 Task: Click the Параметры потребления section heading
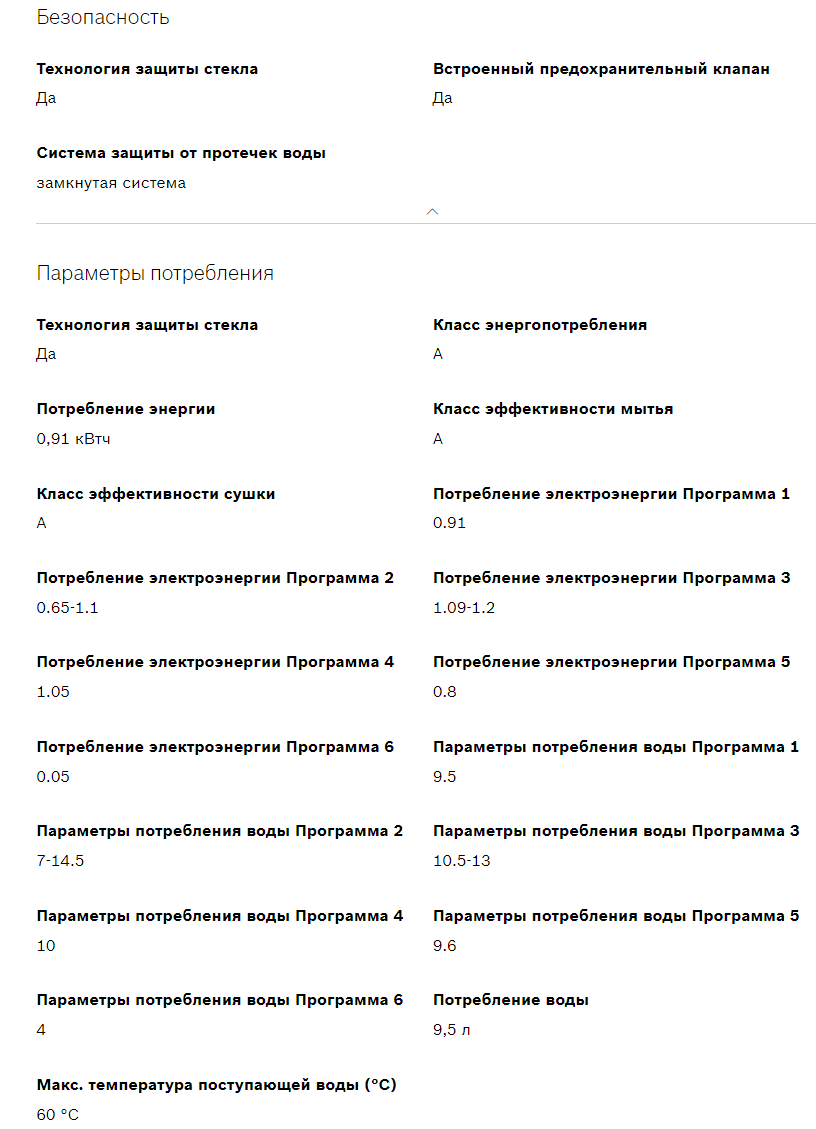tap(155, 273)
